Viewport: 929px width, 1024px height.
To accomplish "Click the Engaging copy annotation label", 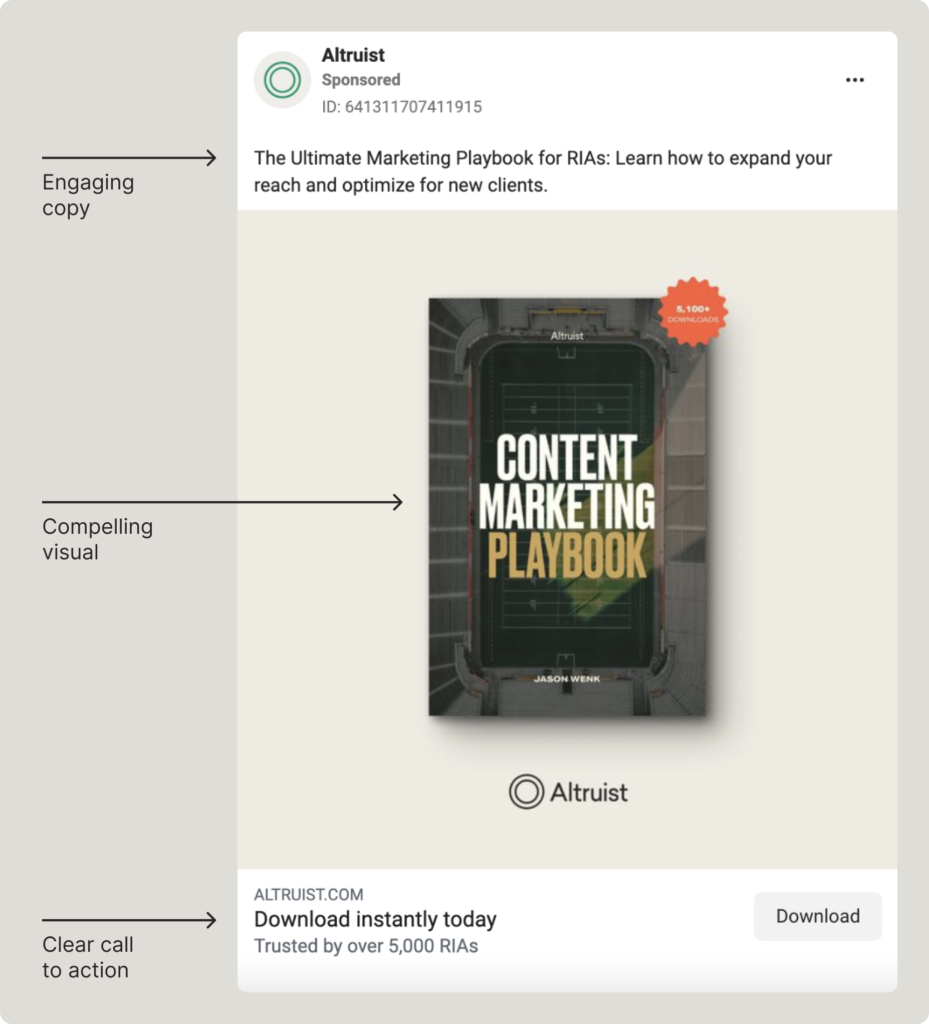I will click(87, 195).
